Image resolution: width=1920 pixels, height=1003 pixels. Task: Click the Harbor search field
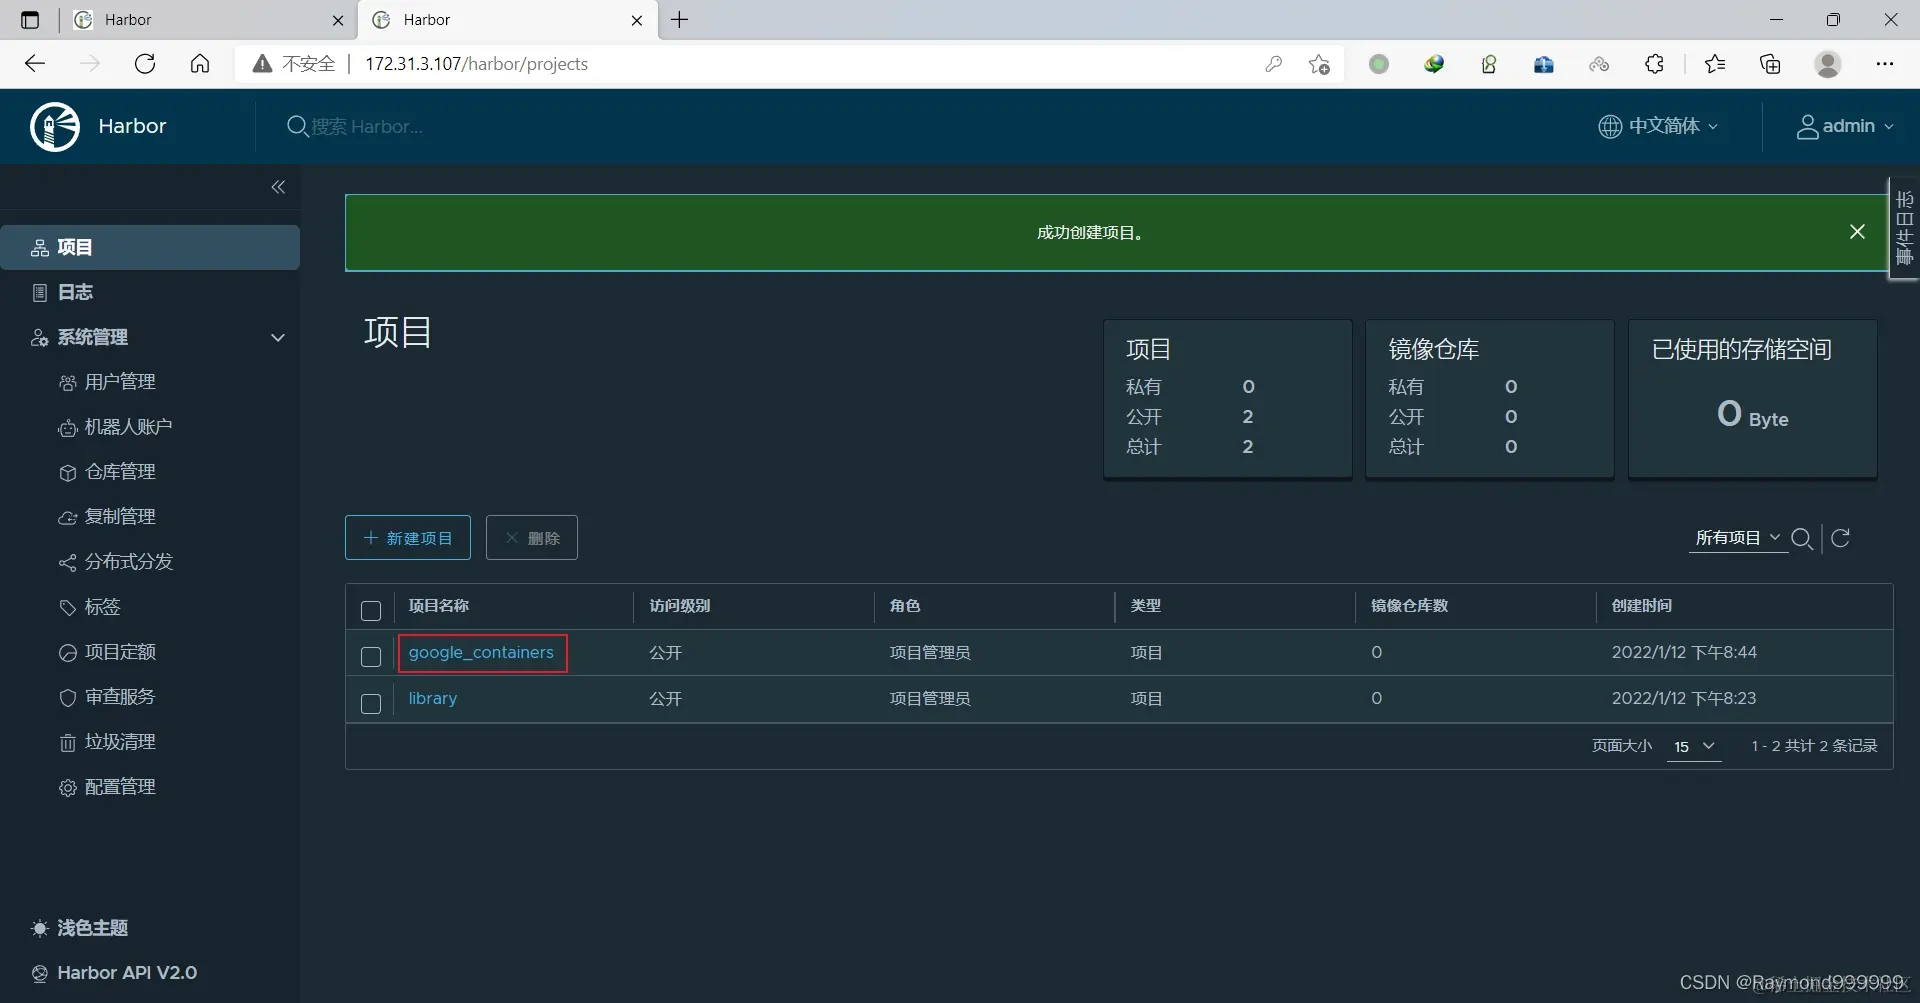(x=366, y=127)
